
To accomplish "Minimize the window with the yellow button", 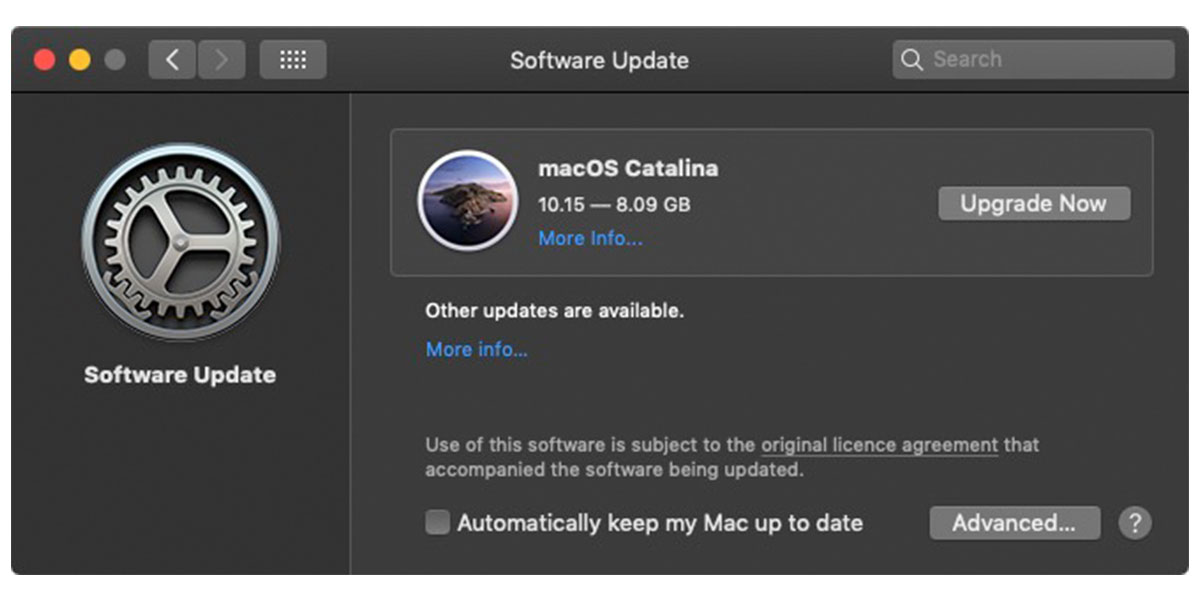I will pyautogui.click(x=80, y=60).
